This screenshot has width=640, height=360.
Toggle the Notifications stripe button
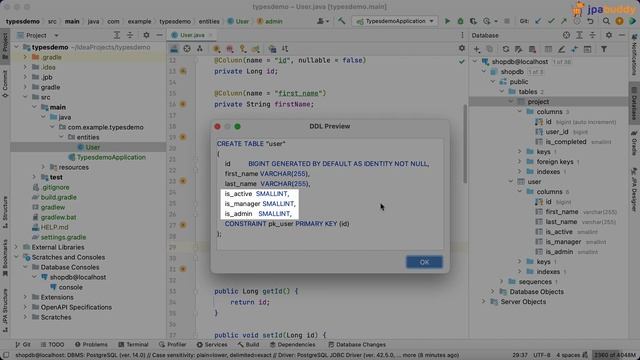click(x=634, y=54)
